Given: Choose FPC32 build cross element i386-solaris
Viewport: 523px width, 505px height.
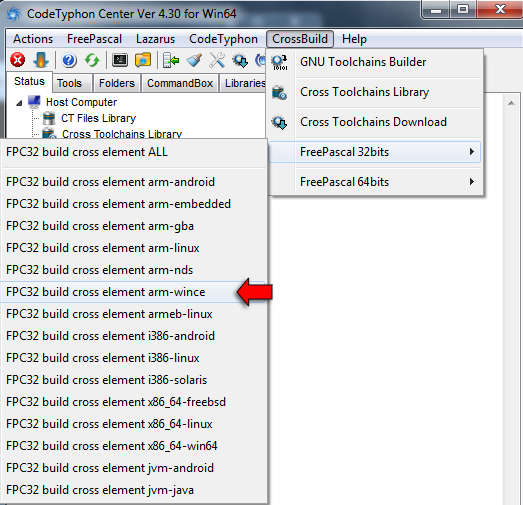Looking at the screenshot, I should (133, 380).
